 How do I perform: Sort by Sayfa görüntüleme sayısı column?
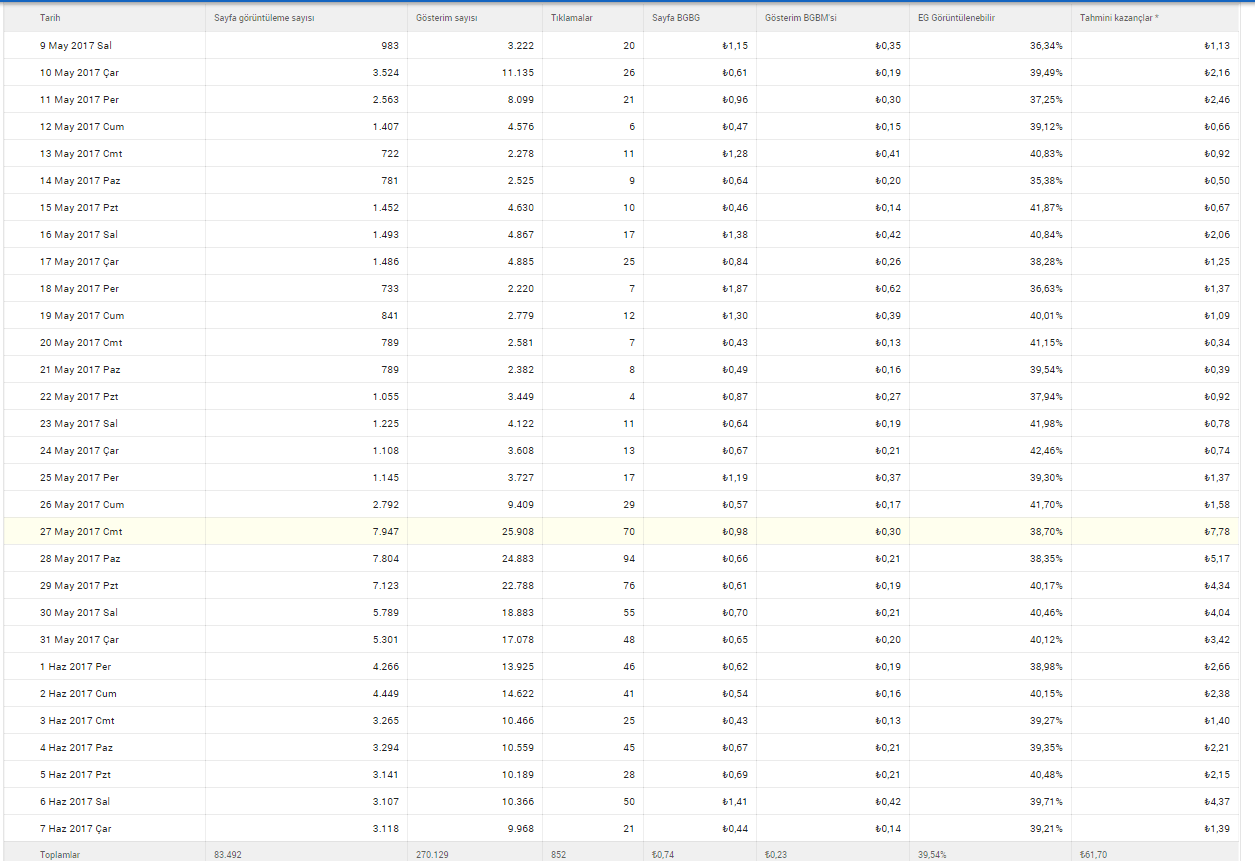(x=266, y=18)
